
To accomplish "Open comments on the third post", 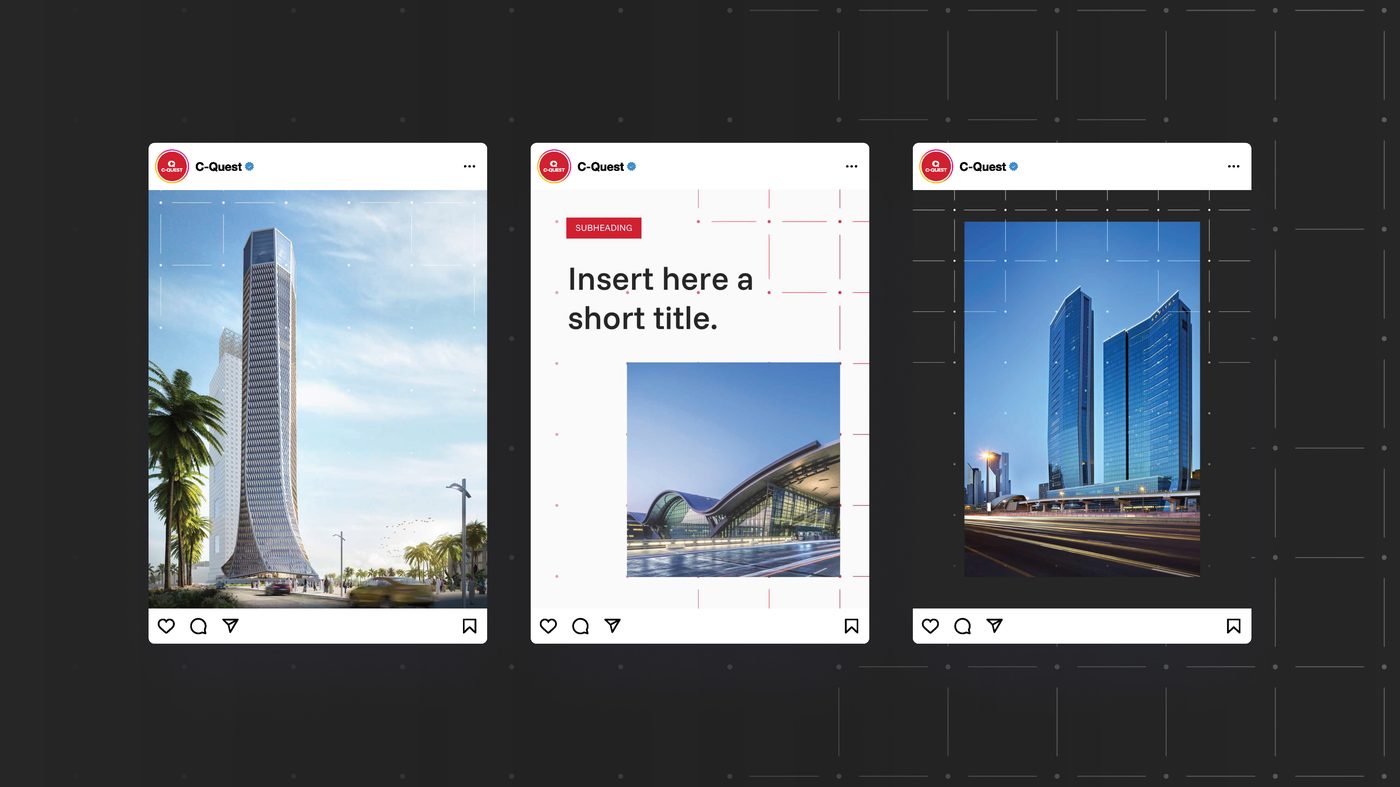I will (x=962, y=625).
